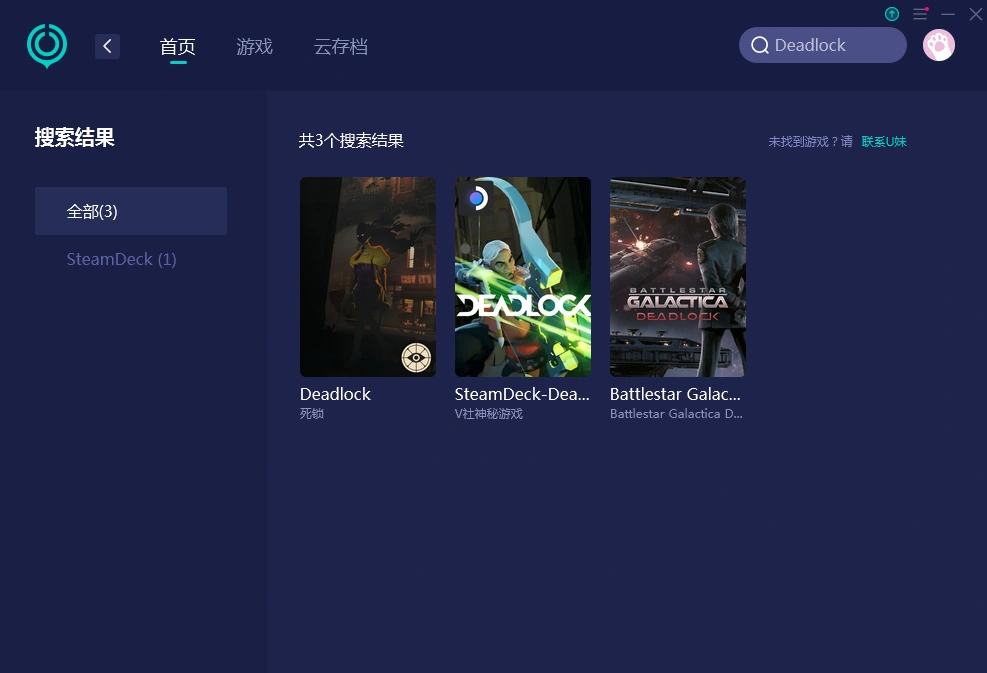Open the 首页 tab
The height and width of the screenshot is (673, 987).
pos(178,47)
